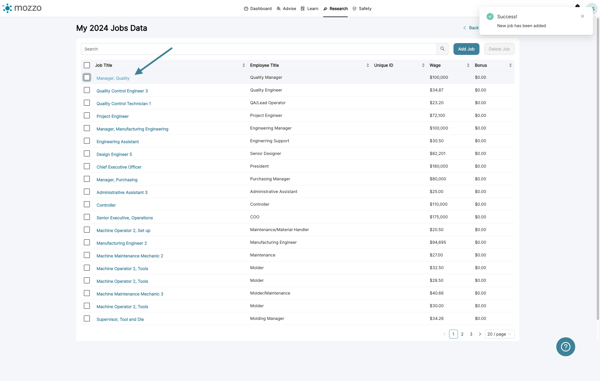
Task: Check the box for Manager, Quality
Action: pos(87,77)
